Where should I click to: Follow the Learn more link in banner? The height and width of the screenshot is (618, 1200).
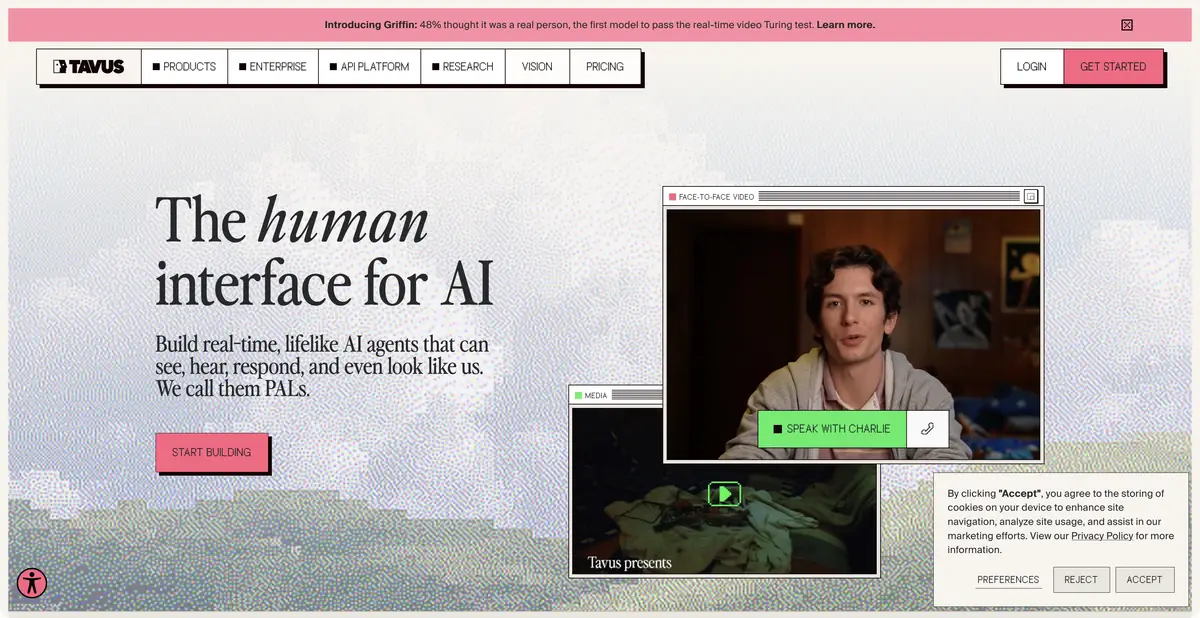846,25
